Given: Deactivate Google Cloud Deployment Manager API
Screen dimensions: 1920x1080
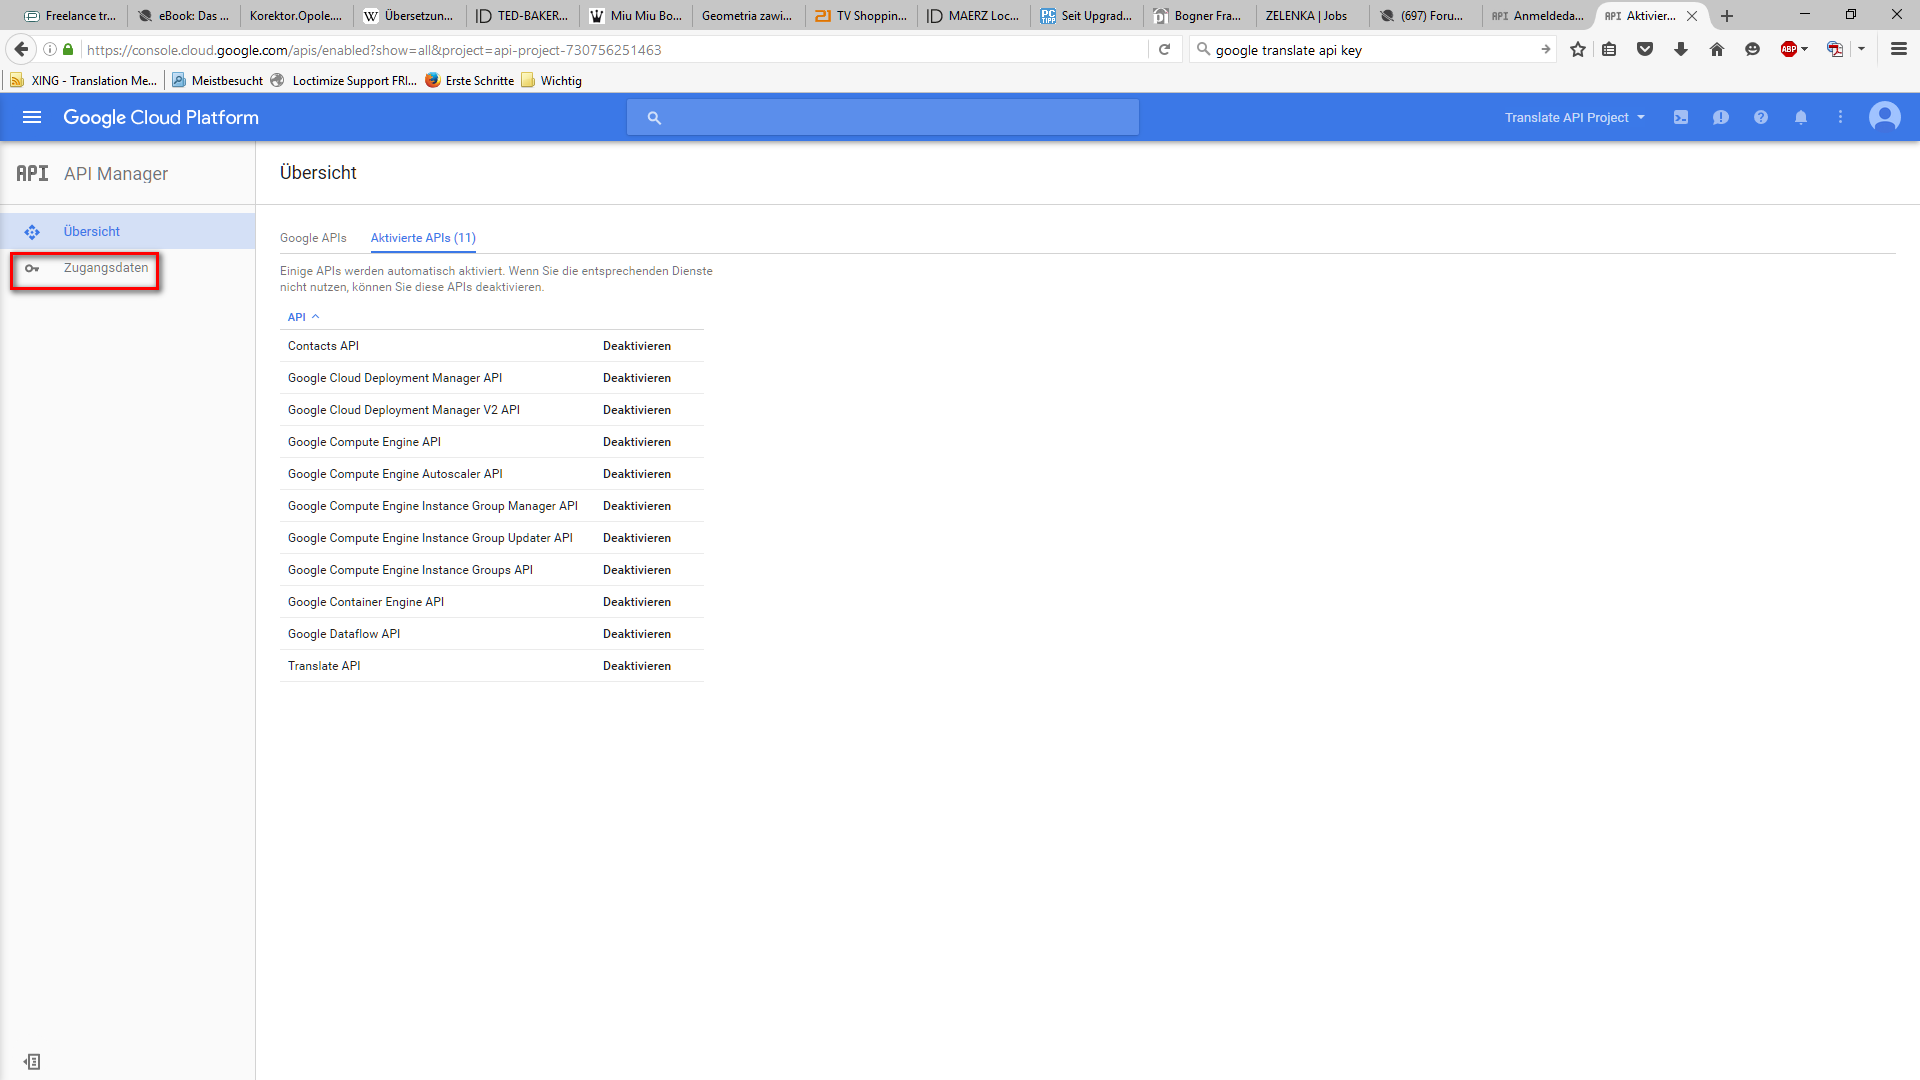Looking at the screenshot, I should coord(637,378).
